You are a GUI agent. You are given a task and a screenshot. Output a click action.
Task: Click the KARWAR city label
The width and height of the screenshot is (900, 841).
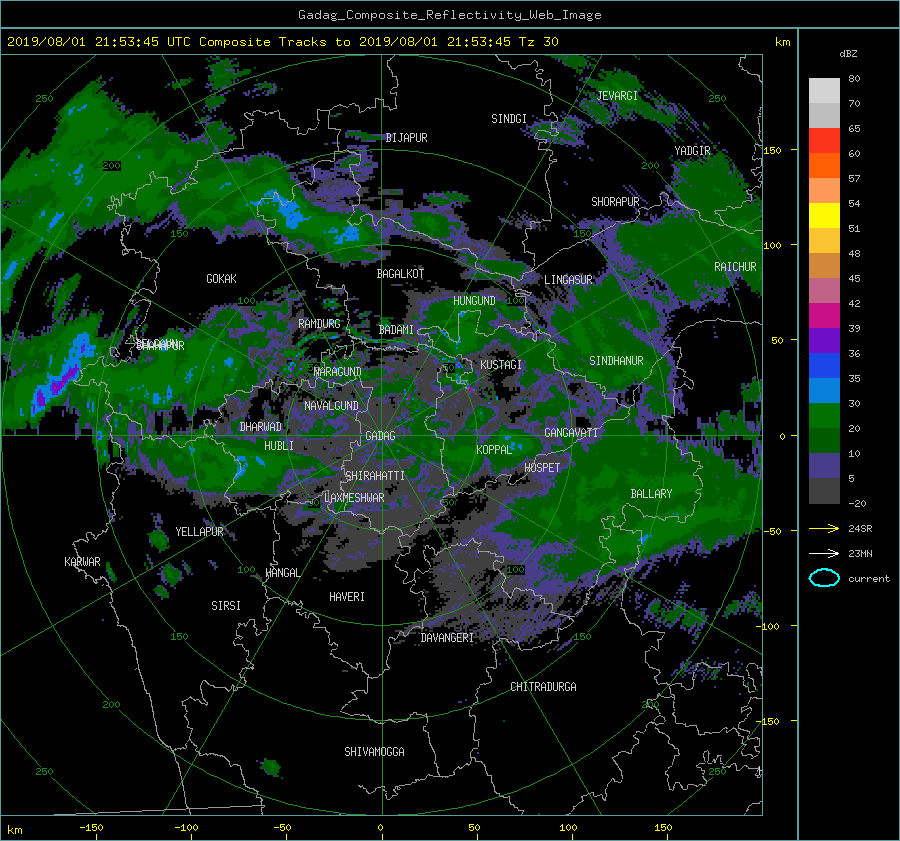click(82, 562)
